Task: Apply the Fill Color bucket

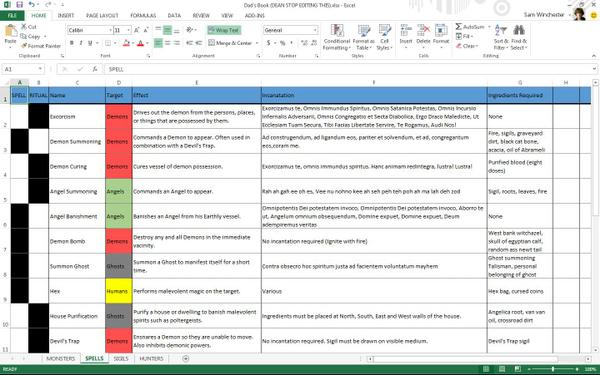Action: click(x=126, y=43)
